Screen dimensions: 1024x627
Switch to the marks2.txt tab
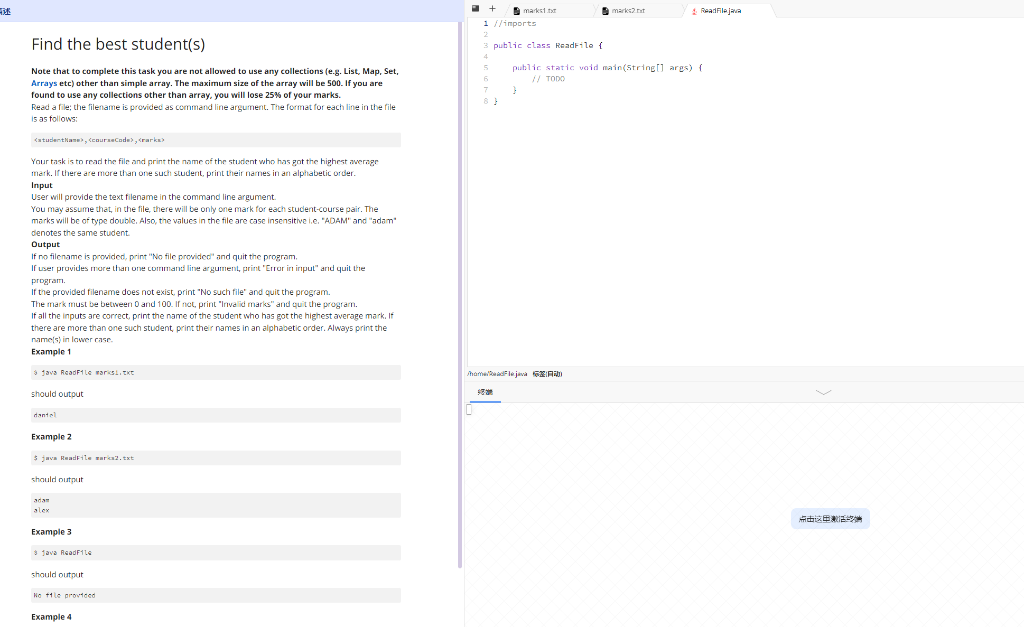pos(628,11)
